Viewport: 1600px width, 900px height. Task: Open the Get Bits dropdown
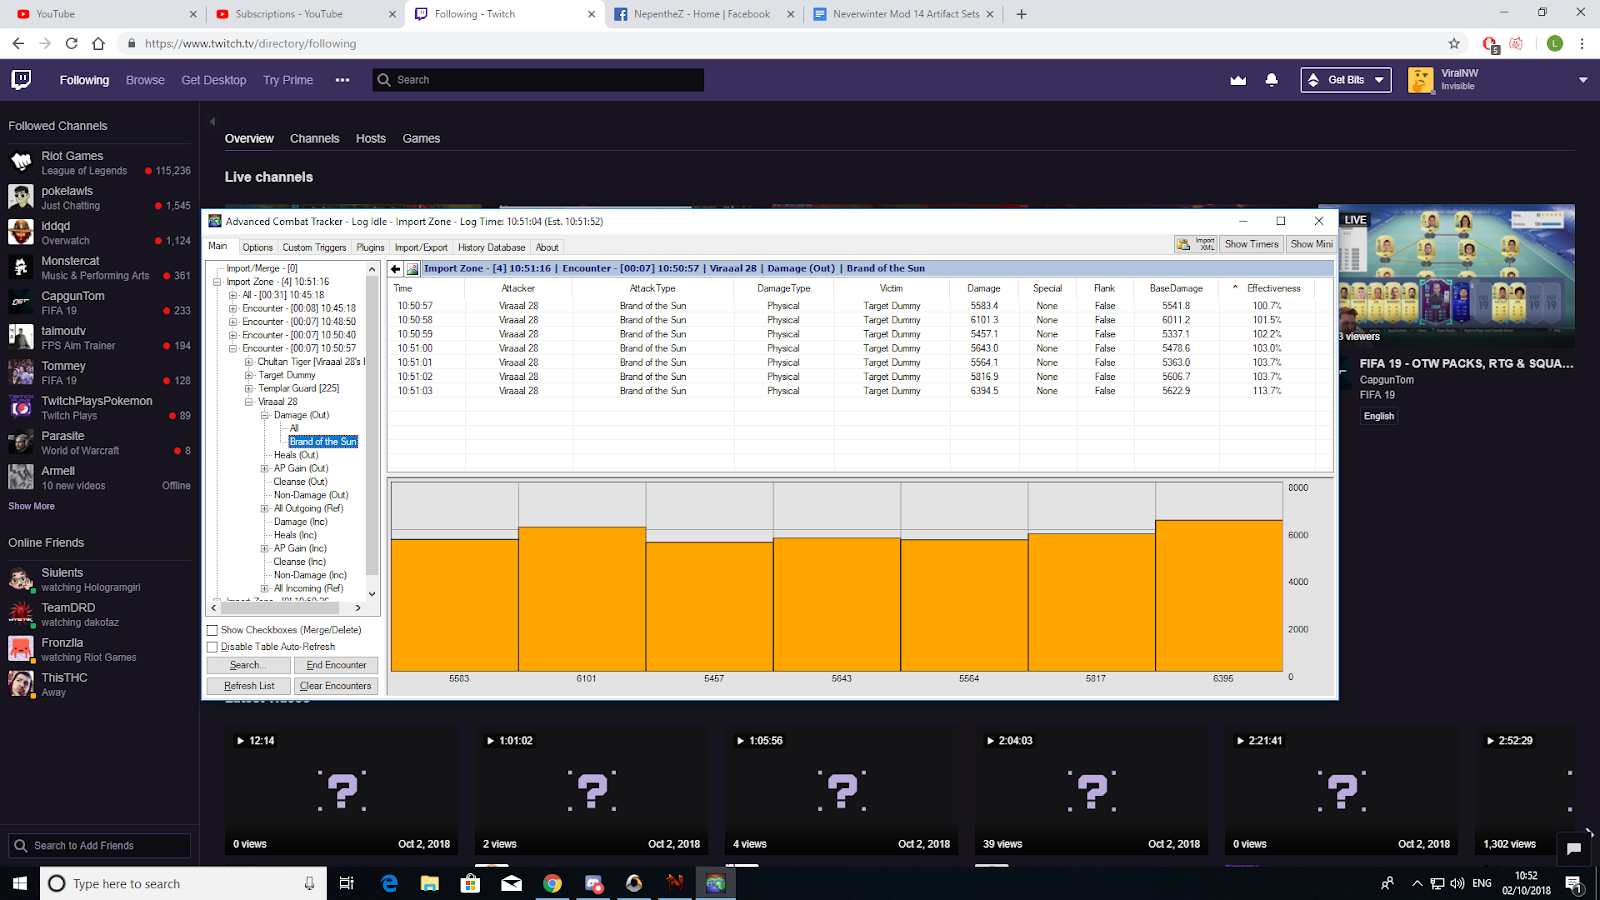click(1346, 80)
